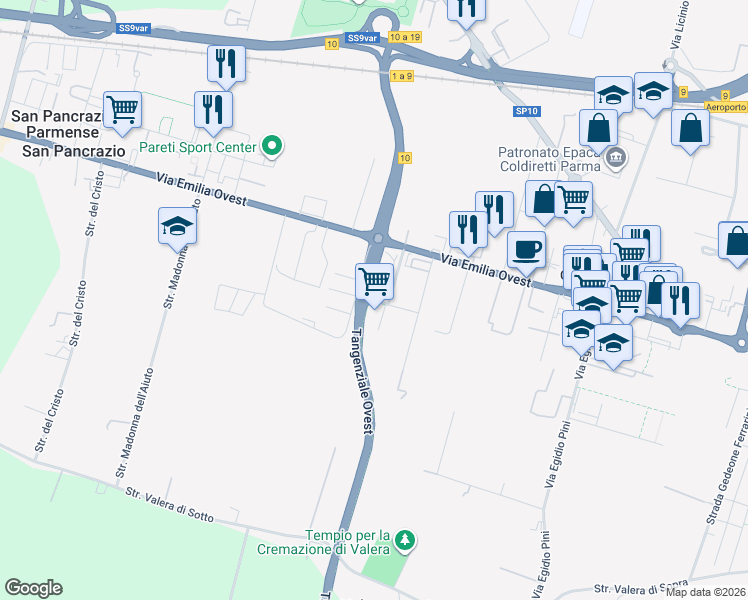Click the Aeroporto exit sign label

tap(726, 107)
